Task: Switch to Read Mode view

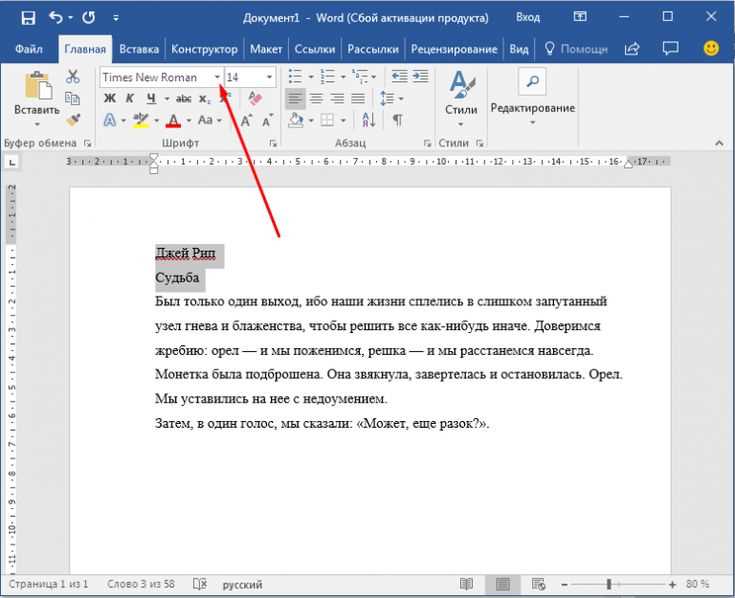Action: [466, 584]
